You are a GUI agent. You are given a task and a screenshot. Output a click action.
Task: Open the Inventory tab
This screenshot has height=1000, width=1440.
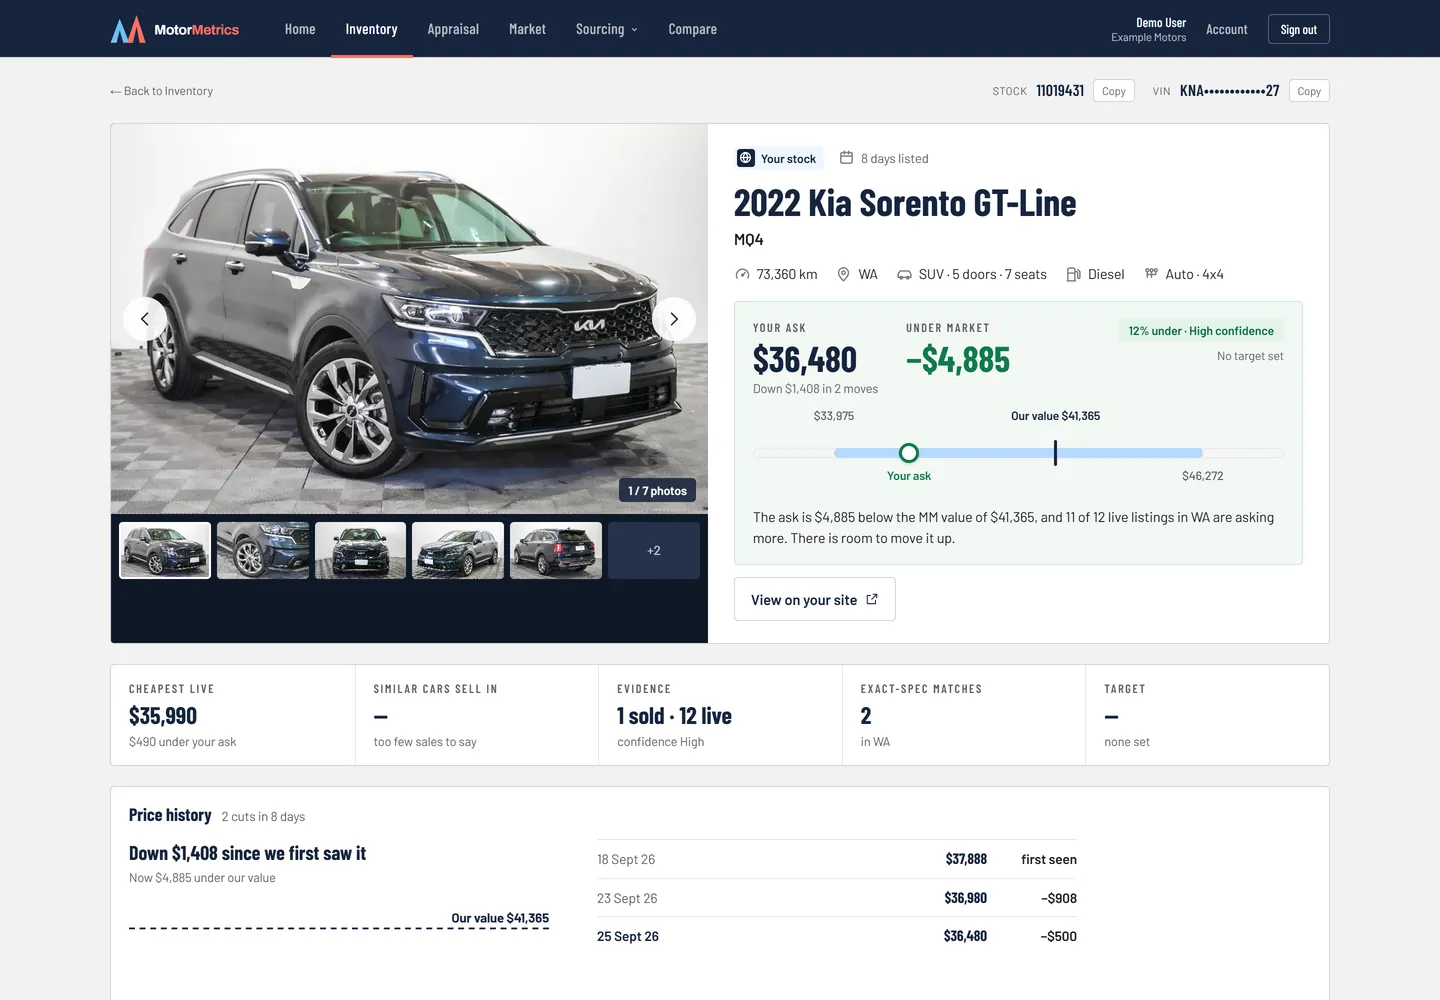371,29
